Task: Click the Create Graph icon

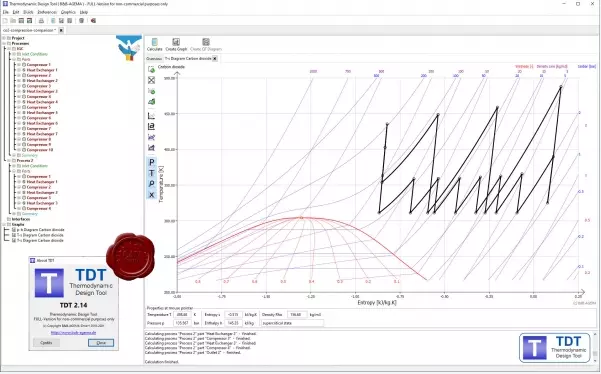Action: click(176, 42)
